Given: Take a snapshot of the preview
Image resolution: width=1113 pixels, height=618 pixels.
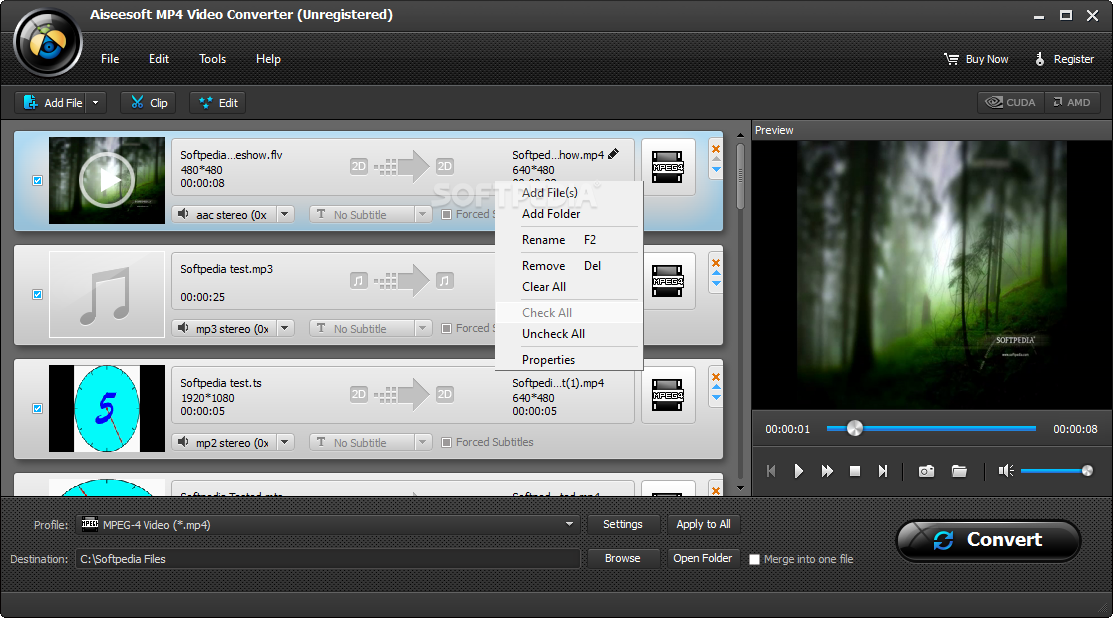Looking at the screenshot, I should 926,471.
